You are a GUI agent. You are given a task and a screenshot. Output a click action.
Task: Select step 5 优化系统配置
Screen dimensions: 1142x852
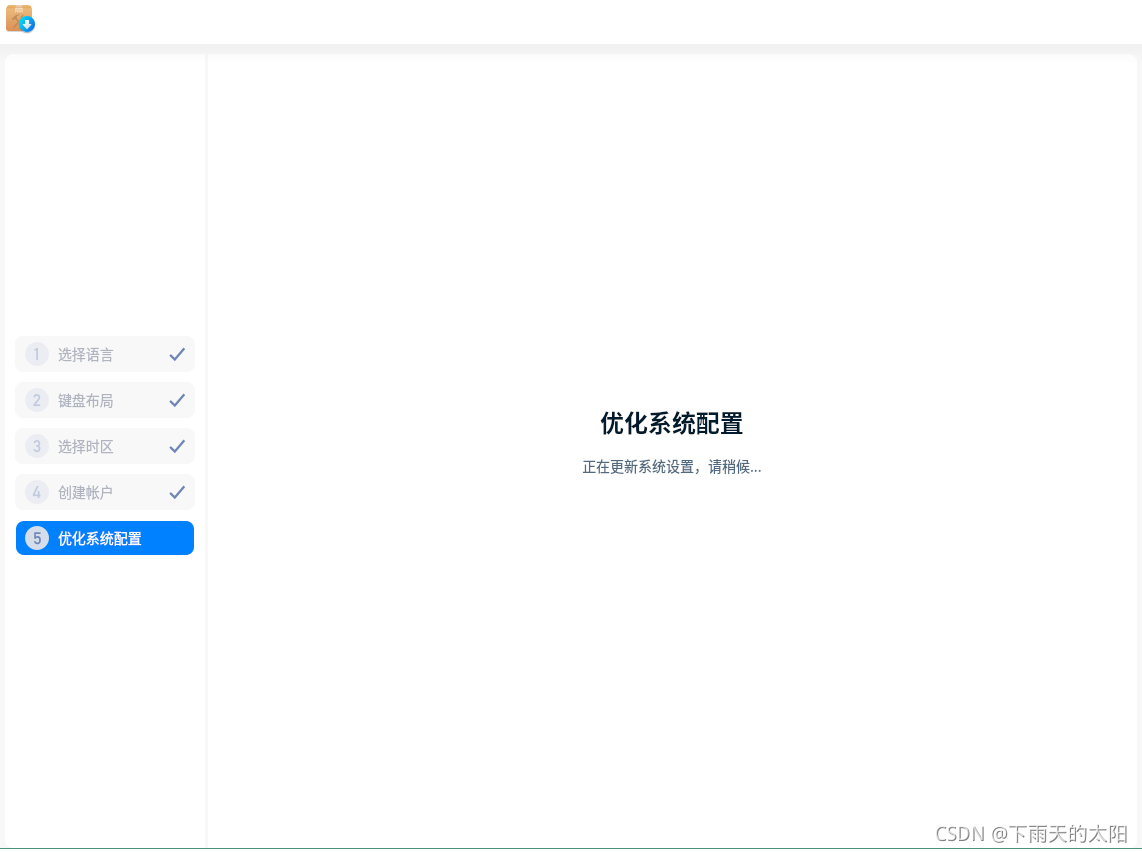tap(105, 540)
